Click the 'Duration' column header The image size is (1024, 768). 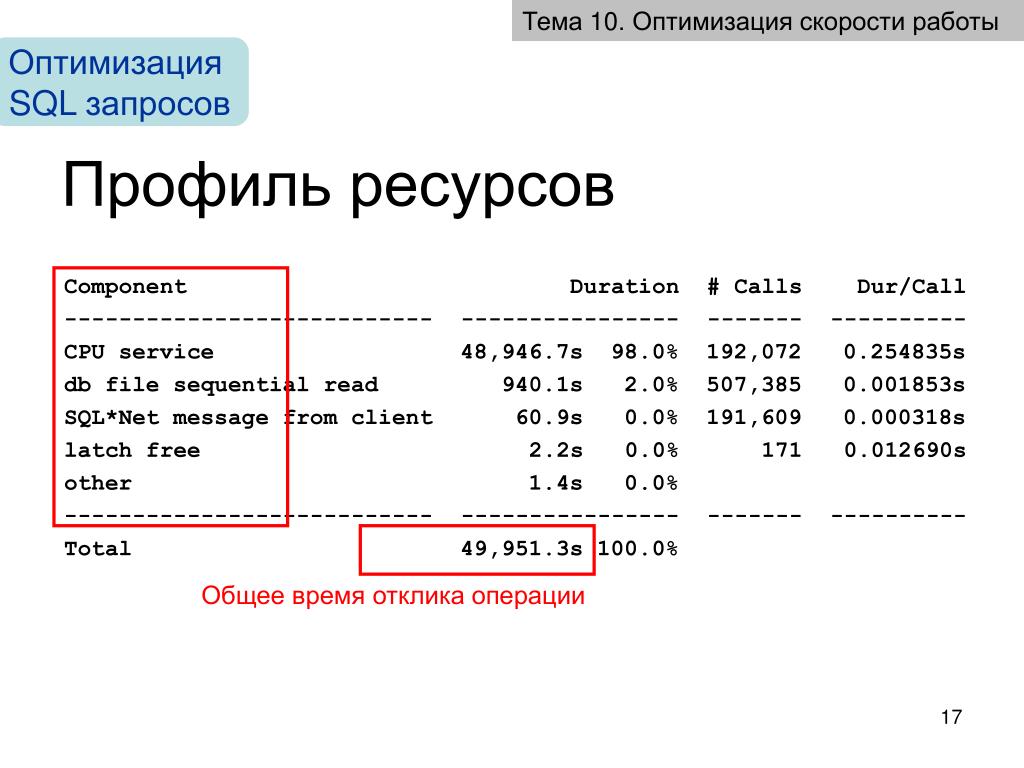point(624,287)
